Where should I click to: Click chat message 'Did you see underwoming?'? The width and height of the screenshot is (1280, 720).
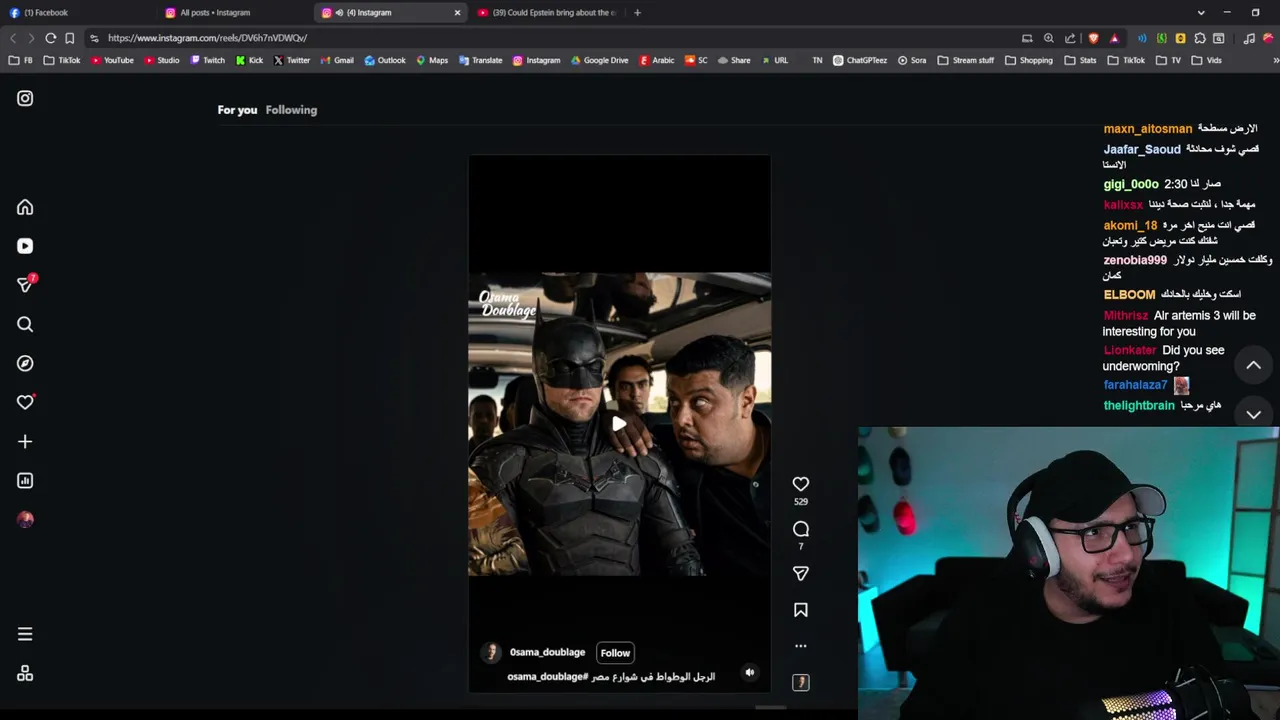(x=1163, y=358)
